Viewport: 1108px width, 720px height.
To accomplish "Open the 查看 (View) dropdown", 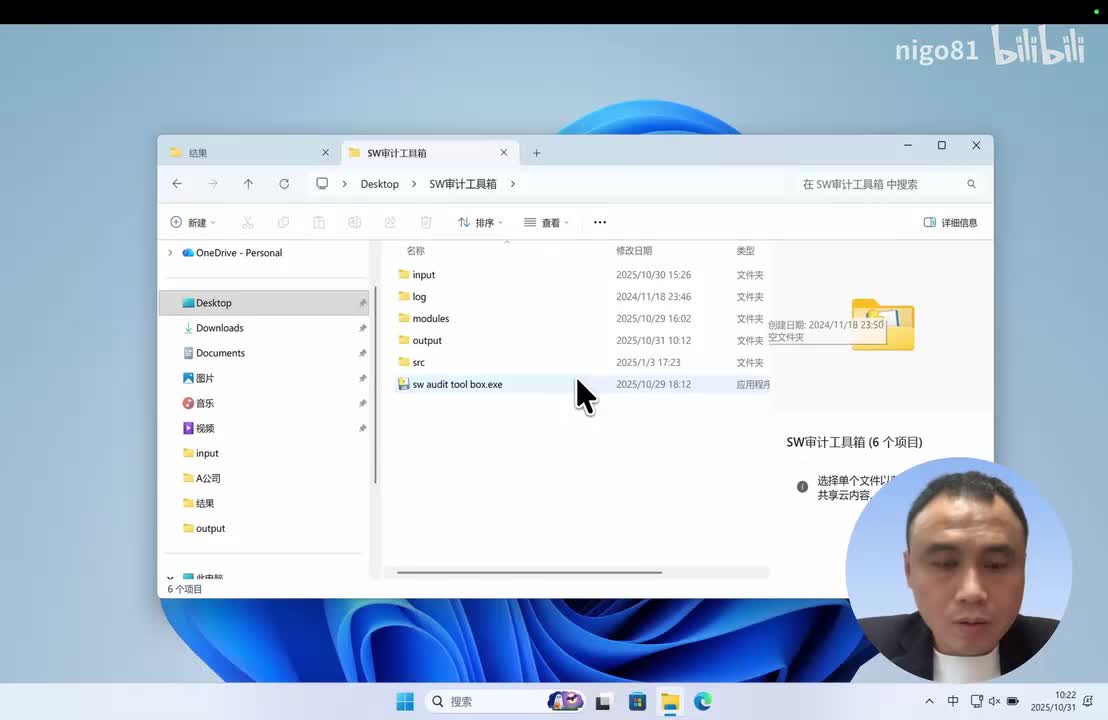I will pos(546,223).
